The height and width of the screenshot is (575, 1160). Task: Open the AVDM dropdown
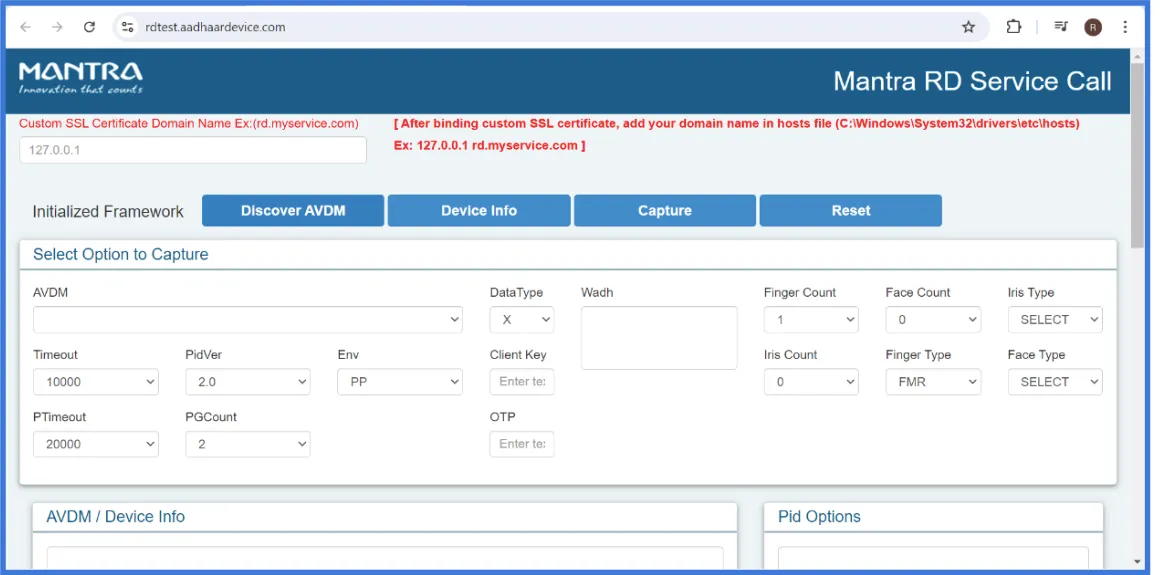[x=248, y=320]
